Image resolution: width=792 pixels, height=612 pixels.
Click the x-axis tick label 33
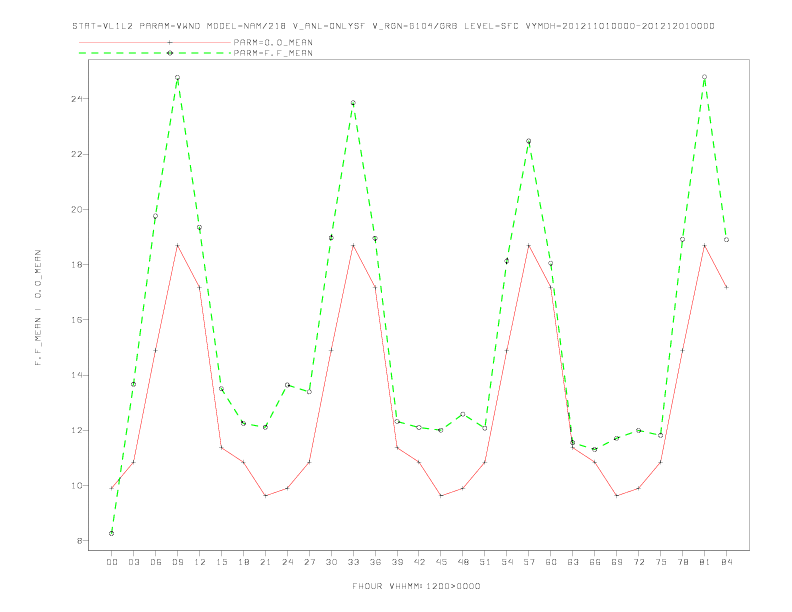pyautogui.click(x=353, y=562)
